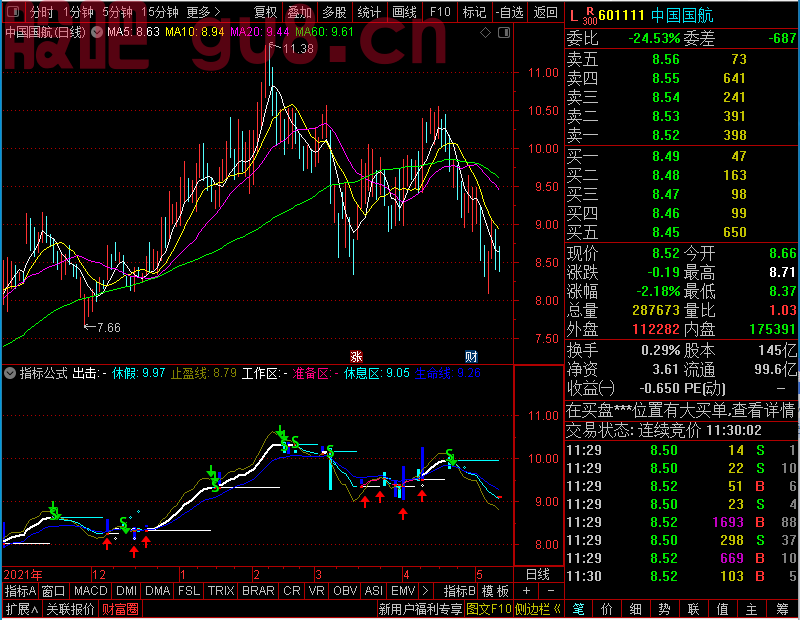Expand the 更多 periods dropdown
The width and height of the screenshot is (800, 620).
click(x=203, y=12)
